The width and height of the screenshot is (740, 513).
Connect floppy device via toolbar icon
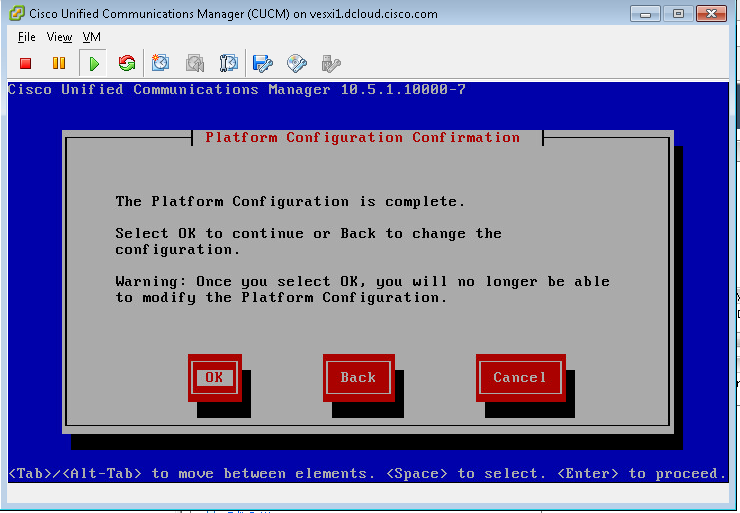click(262, 63)
